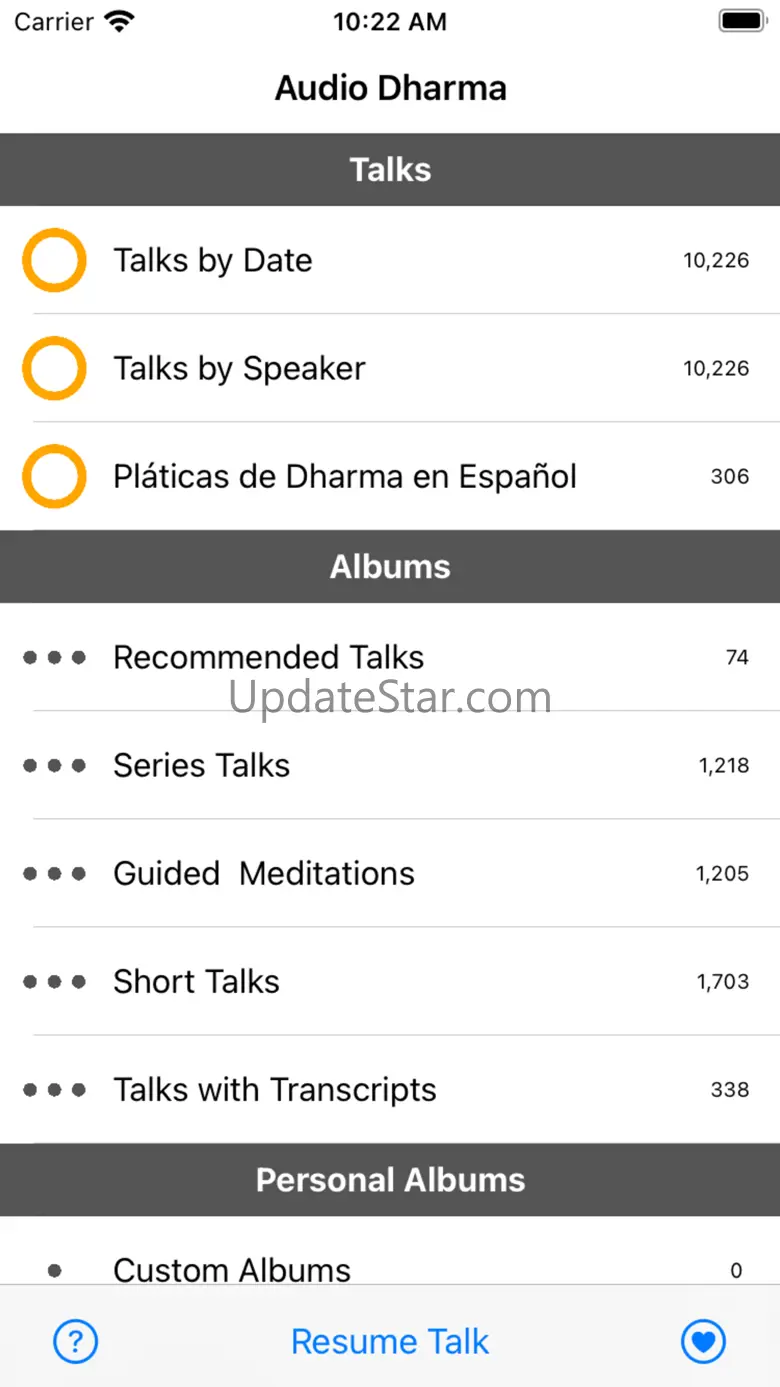Open the Talks by Date list
Viewport: 780px width, 1387px height.
[213, 260]
